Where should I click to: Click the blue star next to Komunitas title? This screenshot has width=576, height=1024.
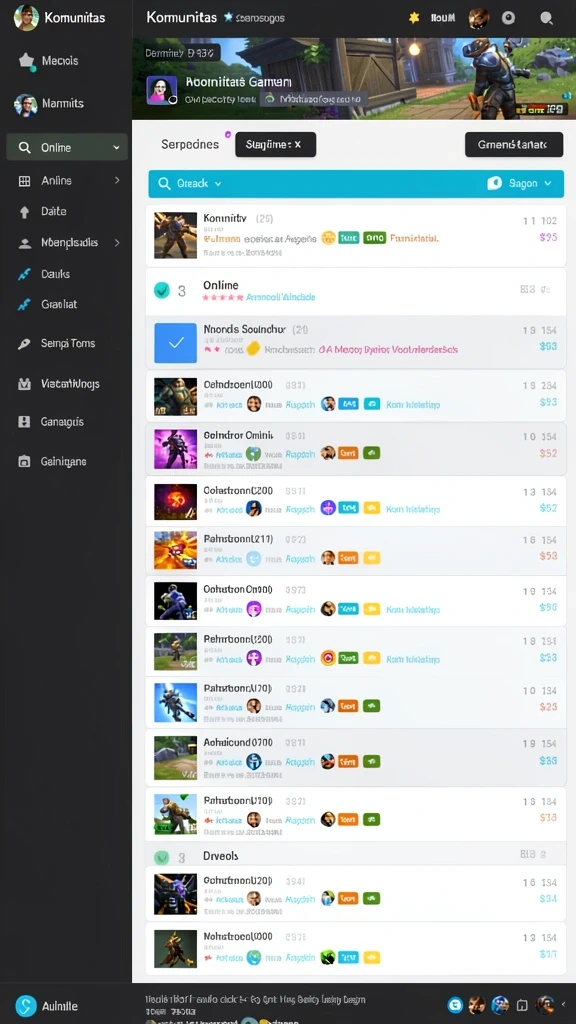[x=228, y=18]
